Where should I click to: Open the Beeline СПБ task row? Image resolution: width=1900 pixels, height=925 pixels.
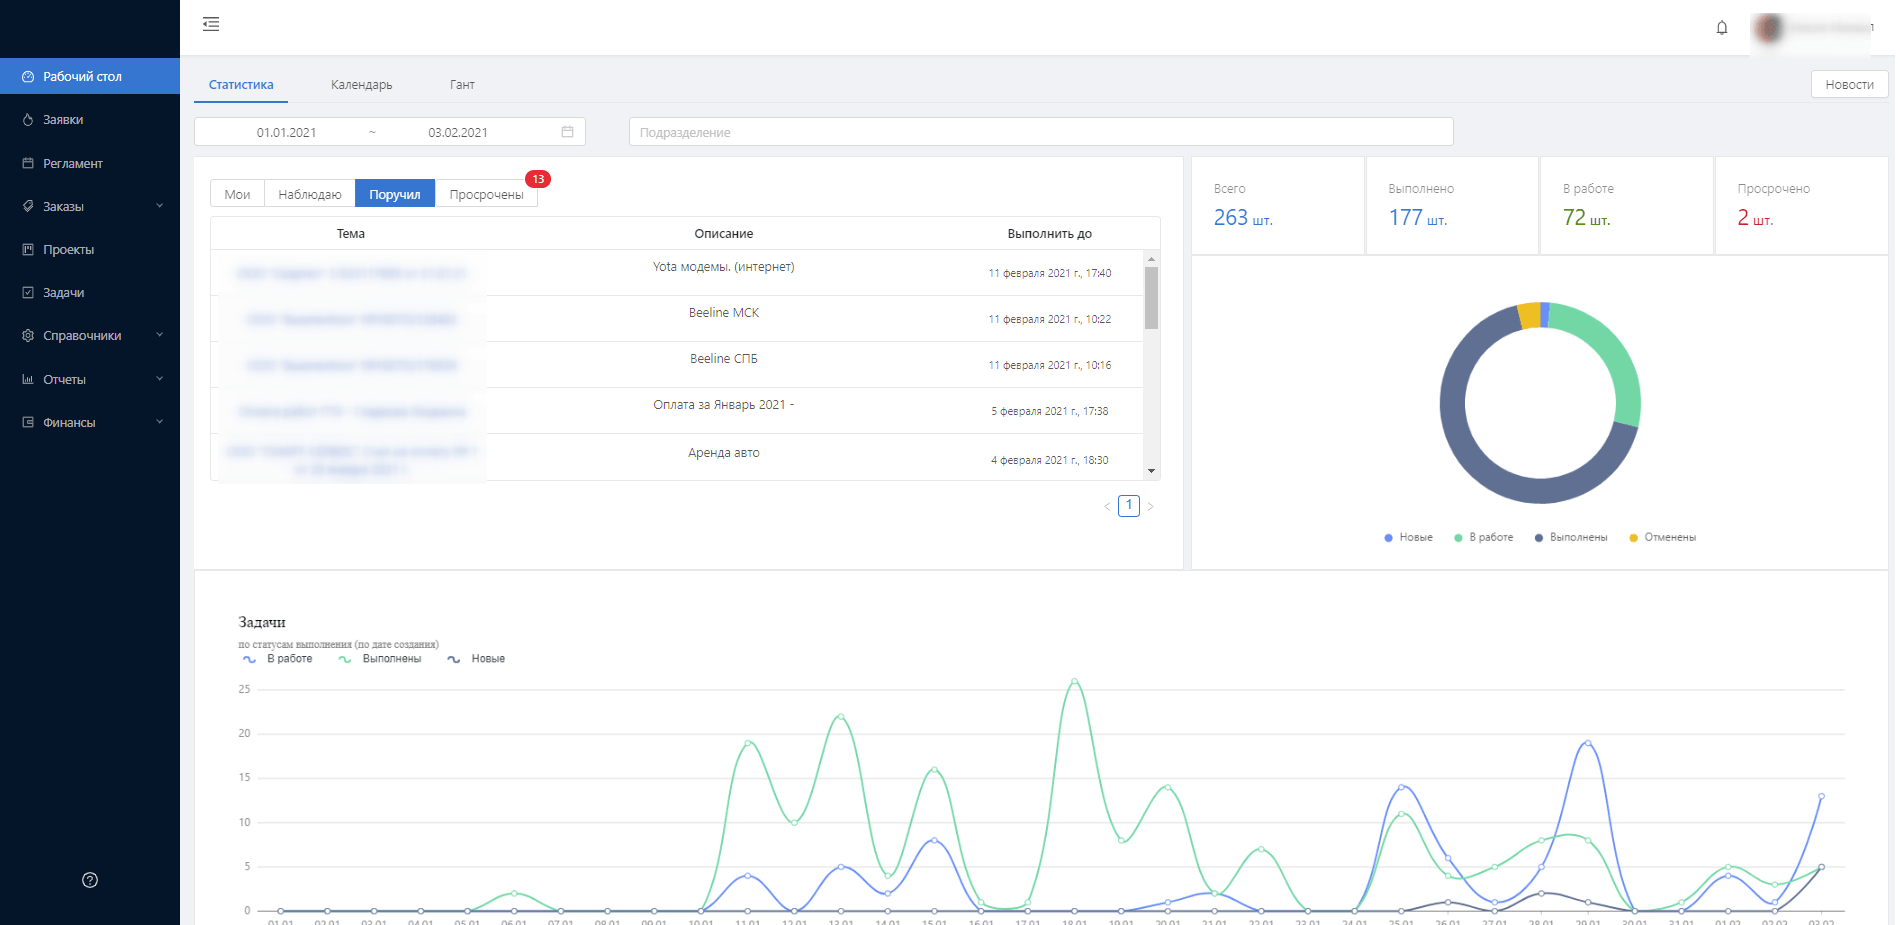(x=677, y=365)
